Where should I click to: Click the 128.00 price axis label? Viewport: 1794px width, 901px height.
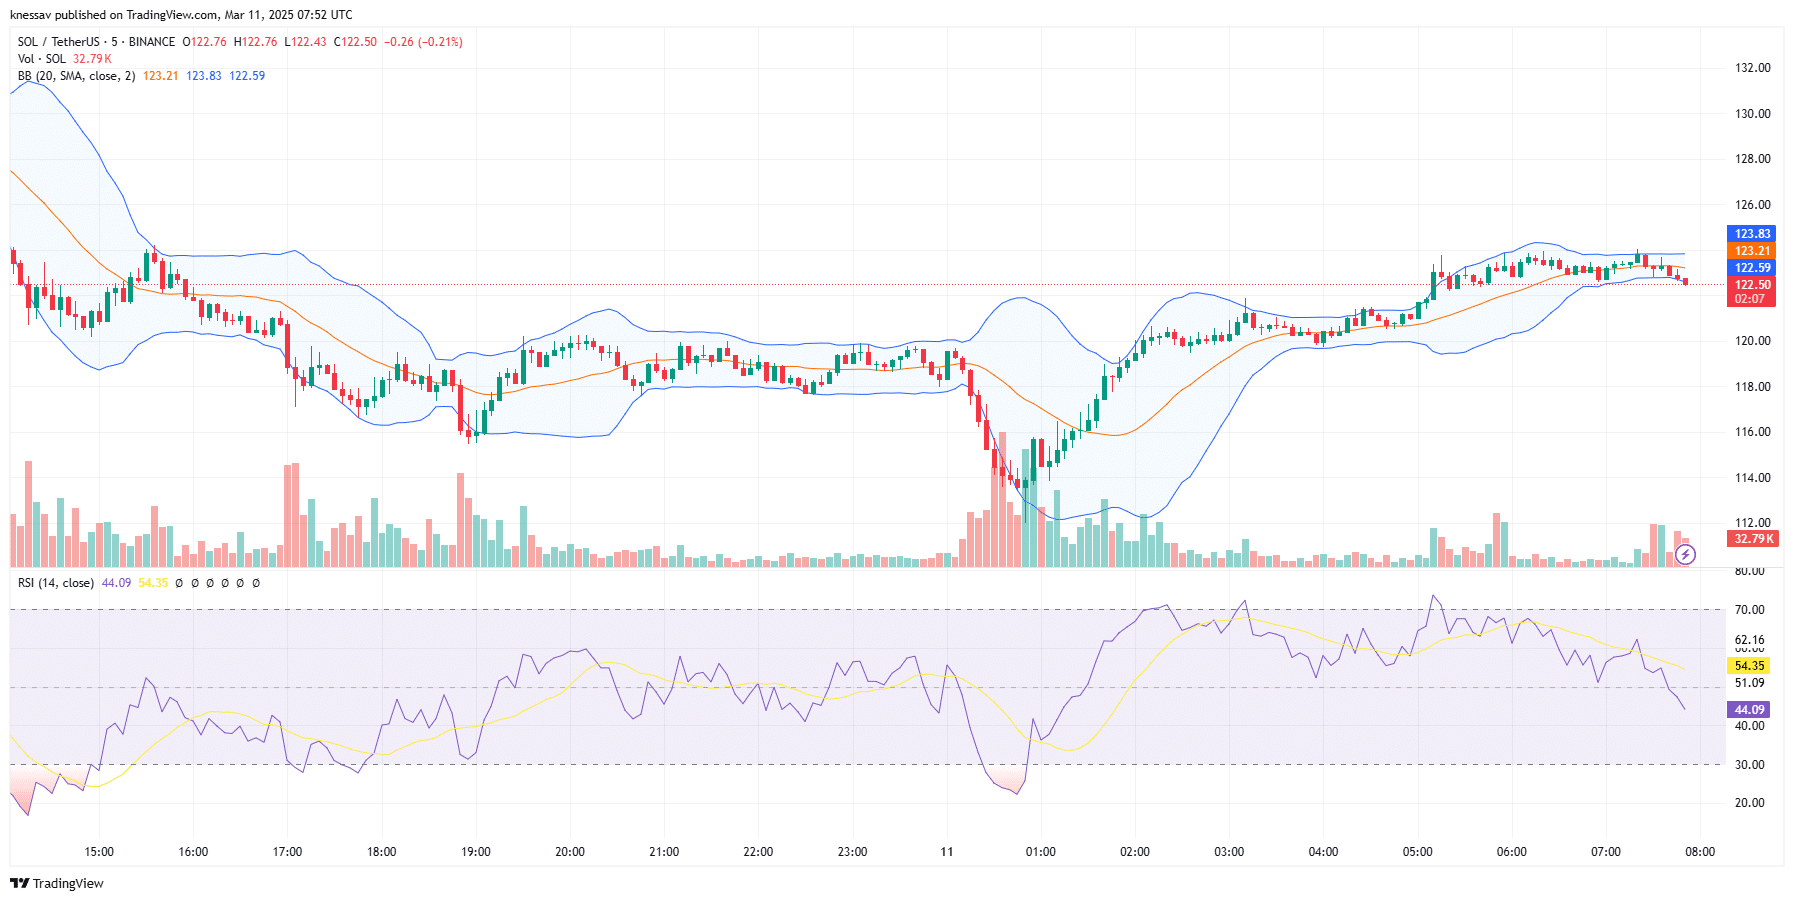[x=1753, y=159]
